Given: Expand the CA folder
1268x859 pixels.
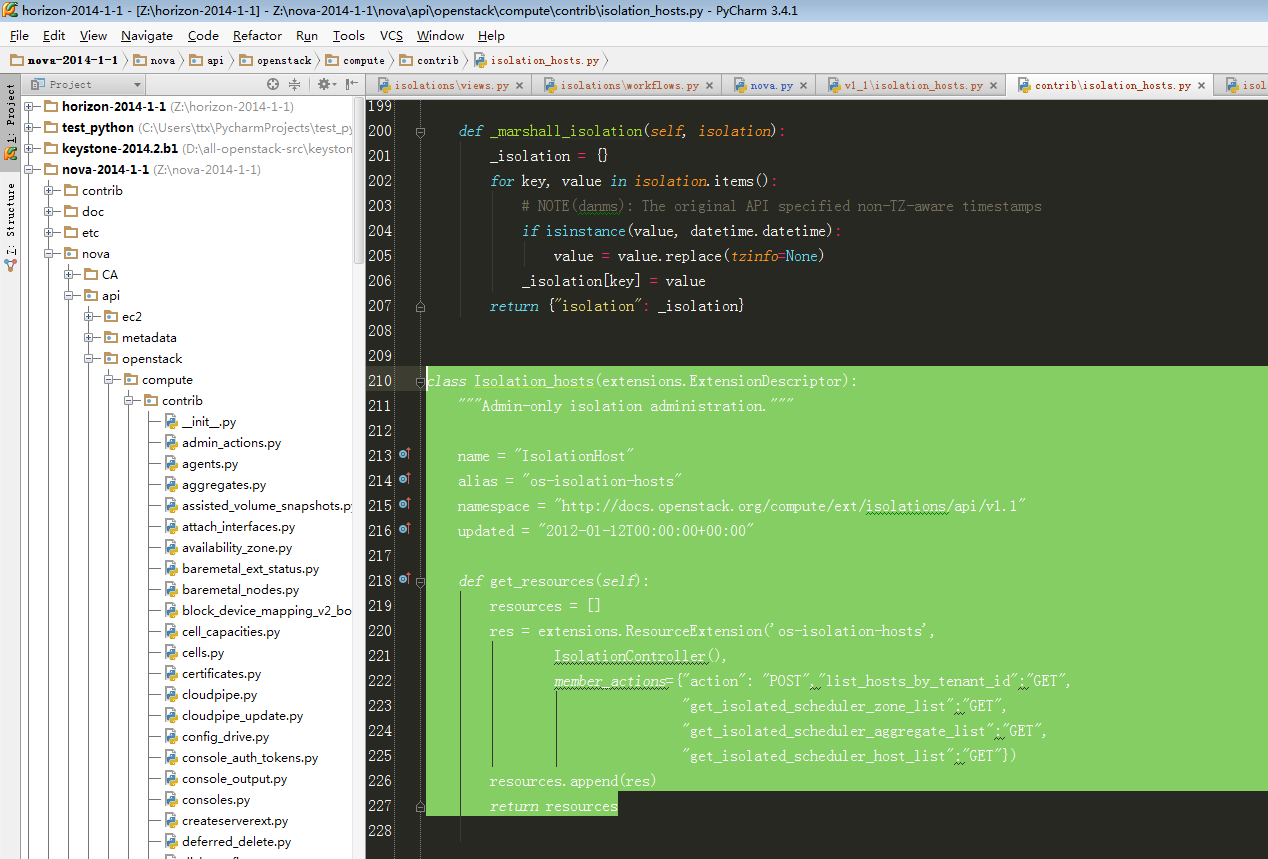Looking at the screenshot, I should [x=70, y=275].
